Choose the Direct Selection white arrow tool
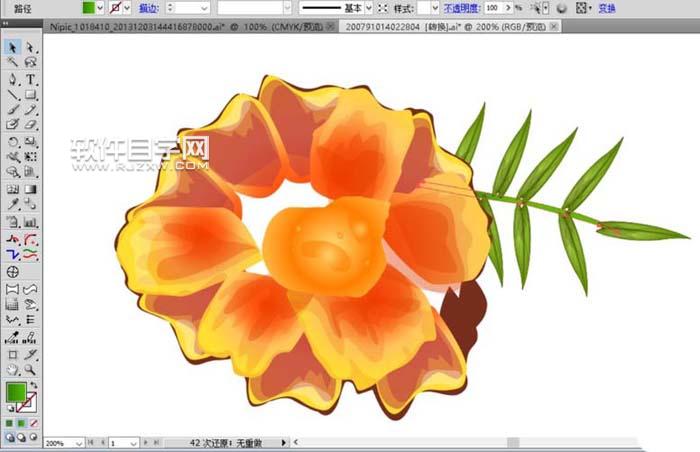The width and height of the screenshot is (700, 452). click(x=31, y=47)
